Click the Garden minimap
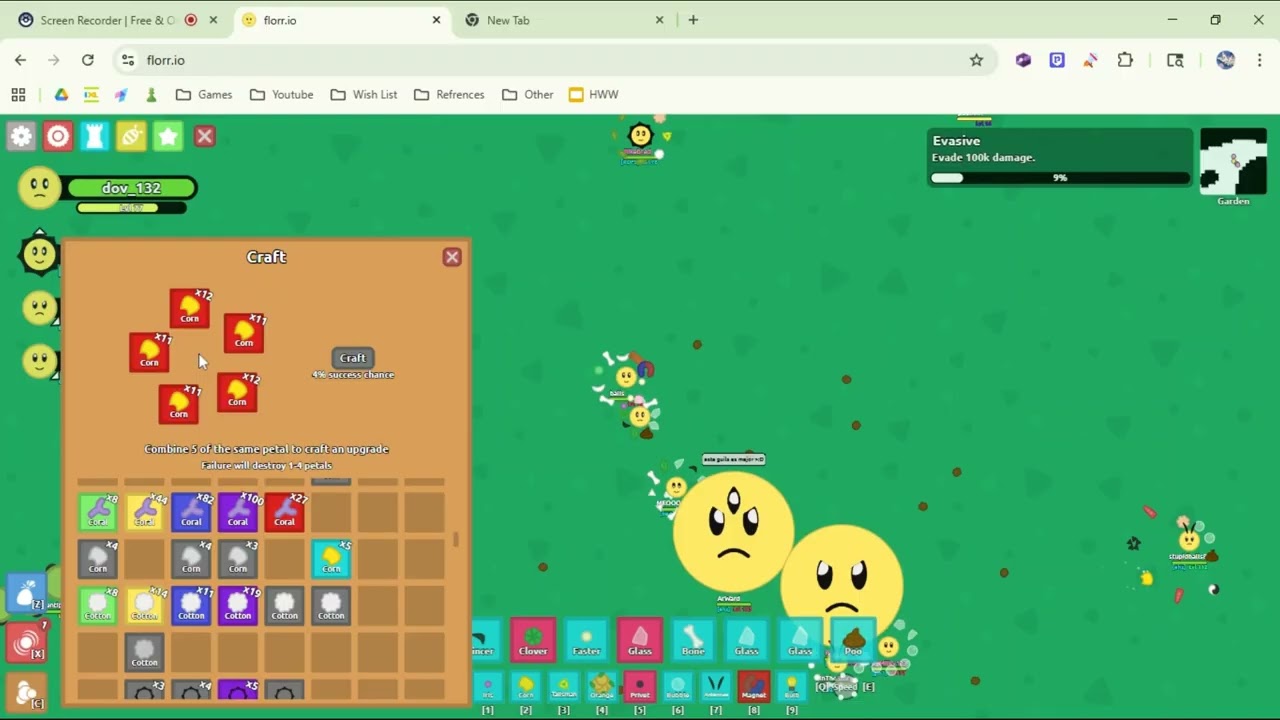The height and width of the screenshot is (720, 1280). pyautogui.click(x=1233, y=161)
